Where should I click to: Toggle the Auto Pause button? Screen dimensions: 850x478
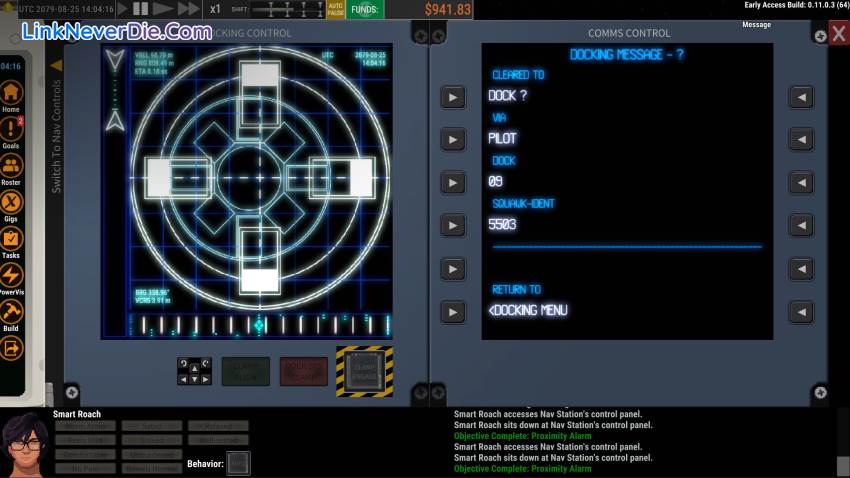pyautogui.click(x=335, y=9)
